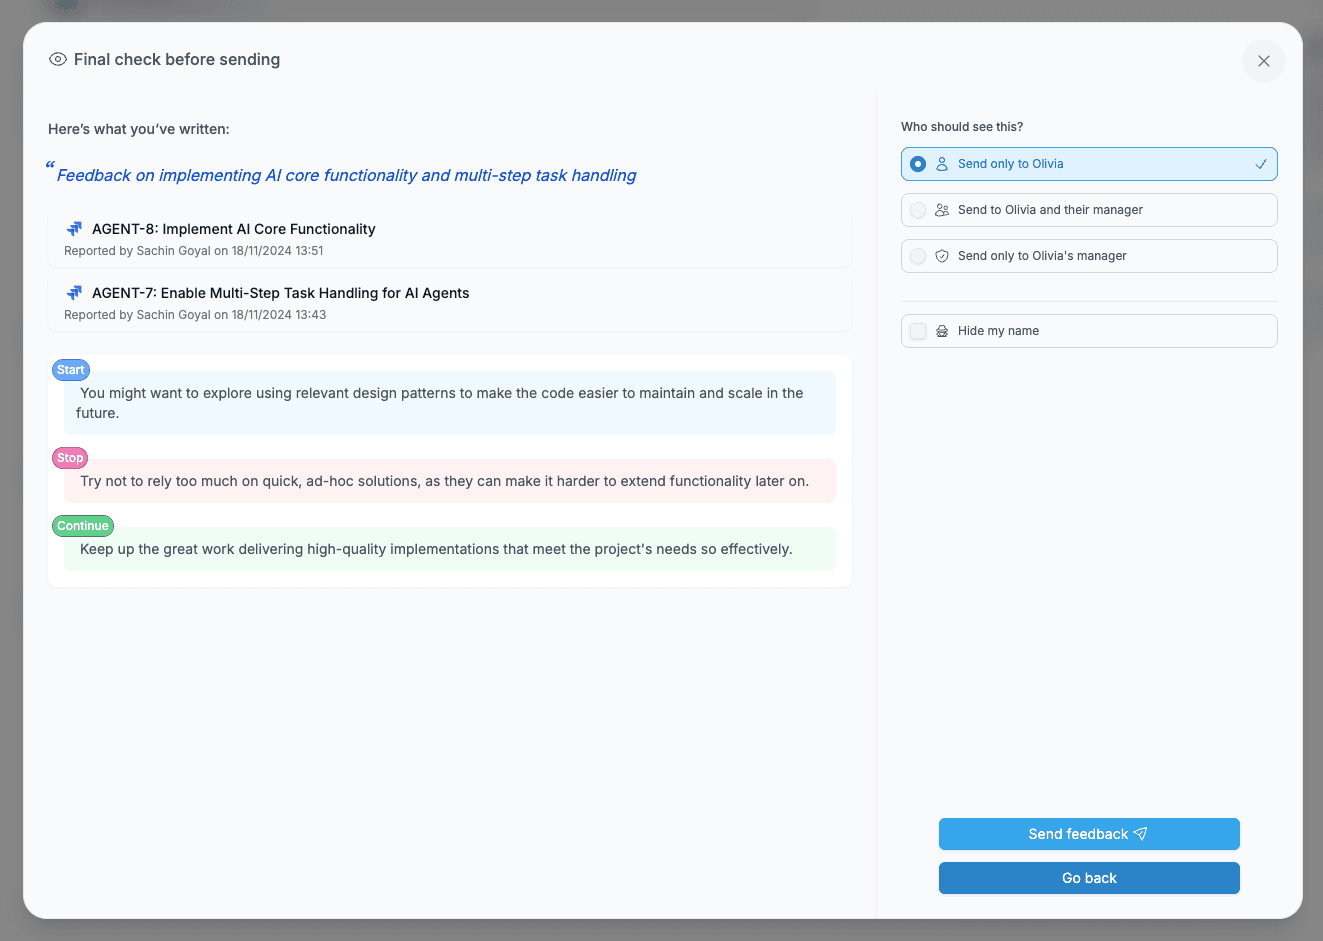Send the feedback with the Send feedback button
The image size is (1323, 941).
pos(1089,834)
